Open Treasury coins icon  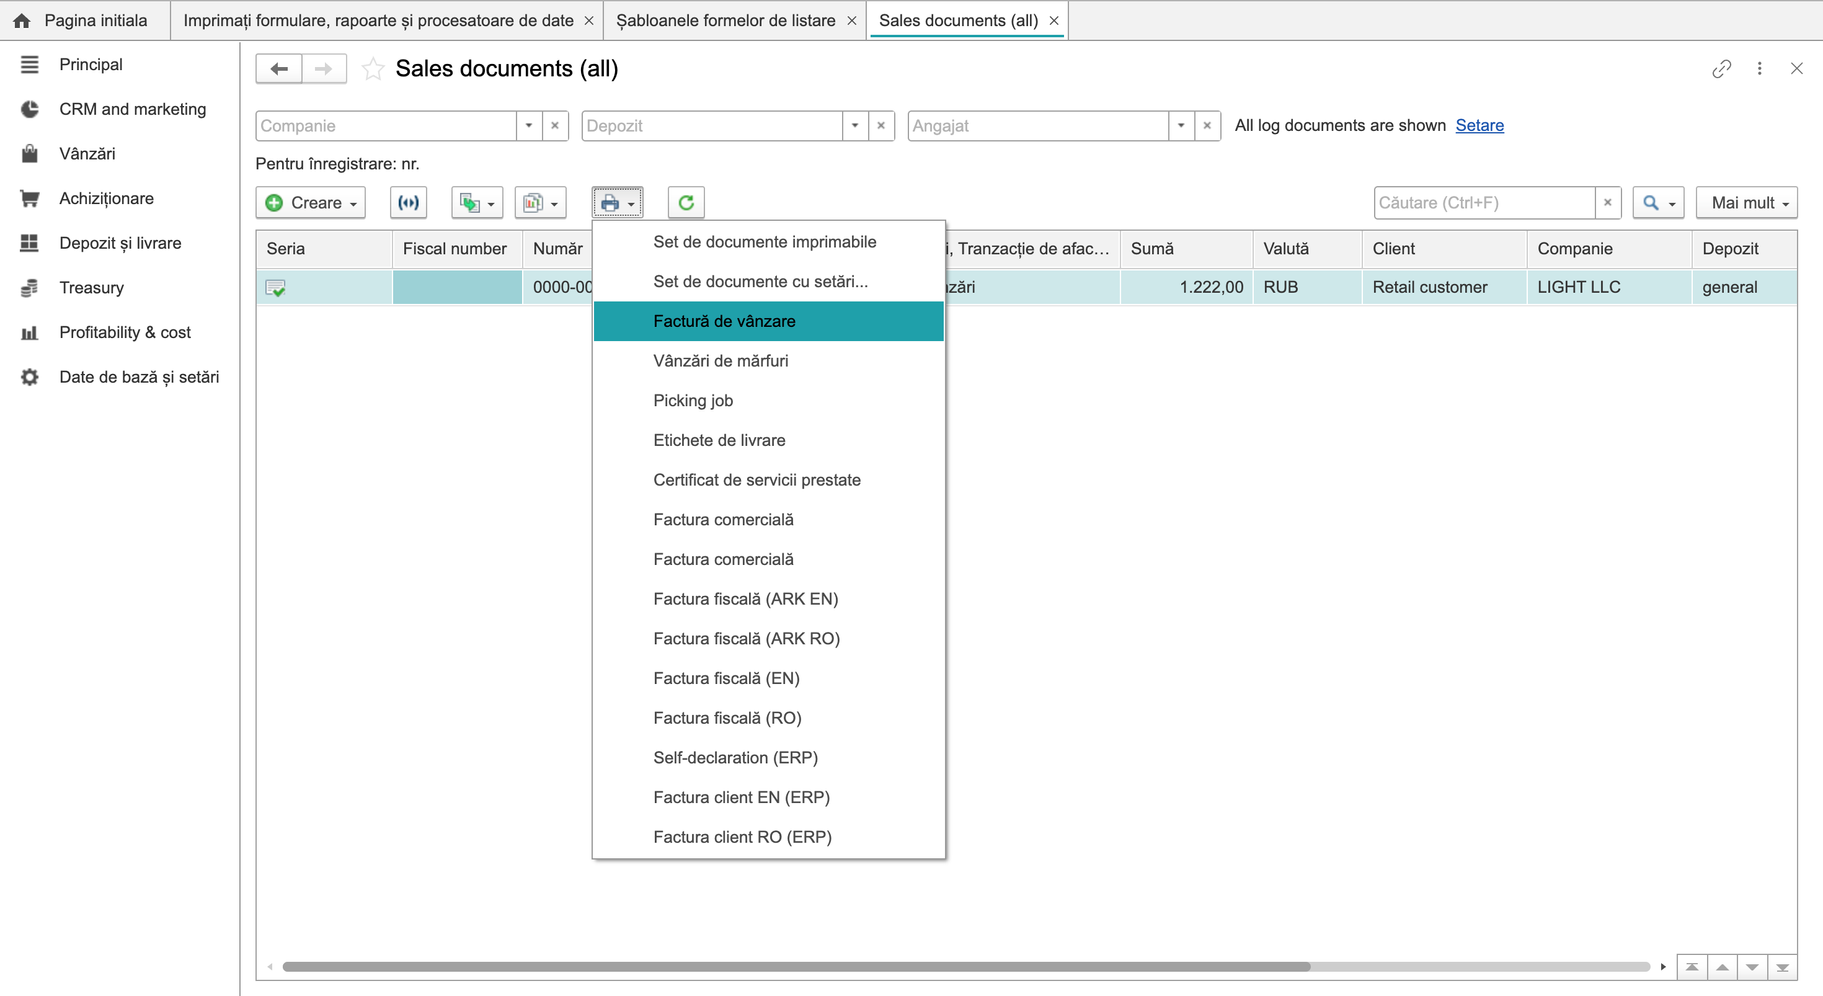[30, 288]
